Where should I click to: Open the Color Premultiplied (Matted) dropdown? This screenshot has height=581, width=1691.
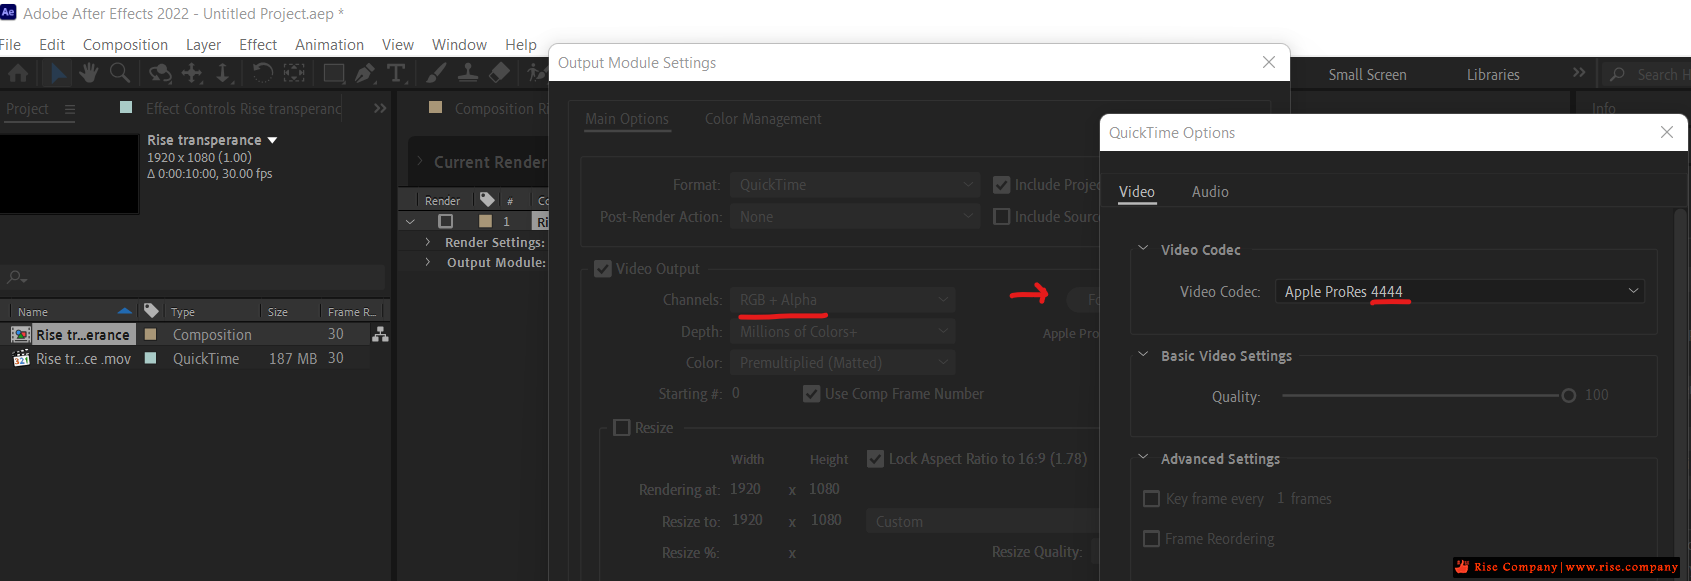[842, 363]
